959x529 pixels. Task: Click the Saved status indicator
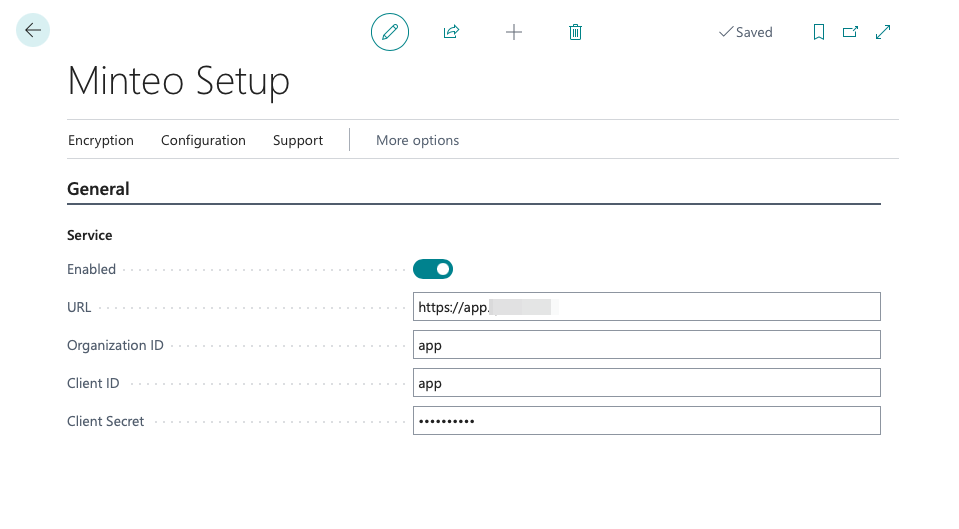tap(746, 32)
